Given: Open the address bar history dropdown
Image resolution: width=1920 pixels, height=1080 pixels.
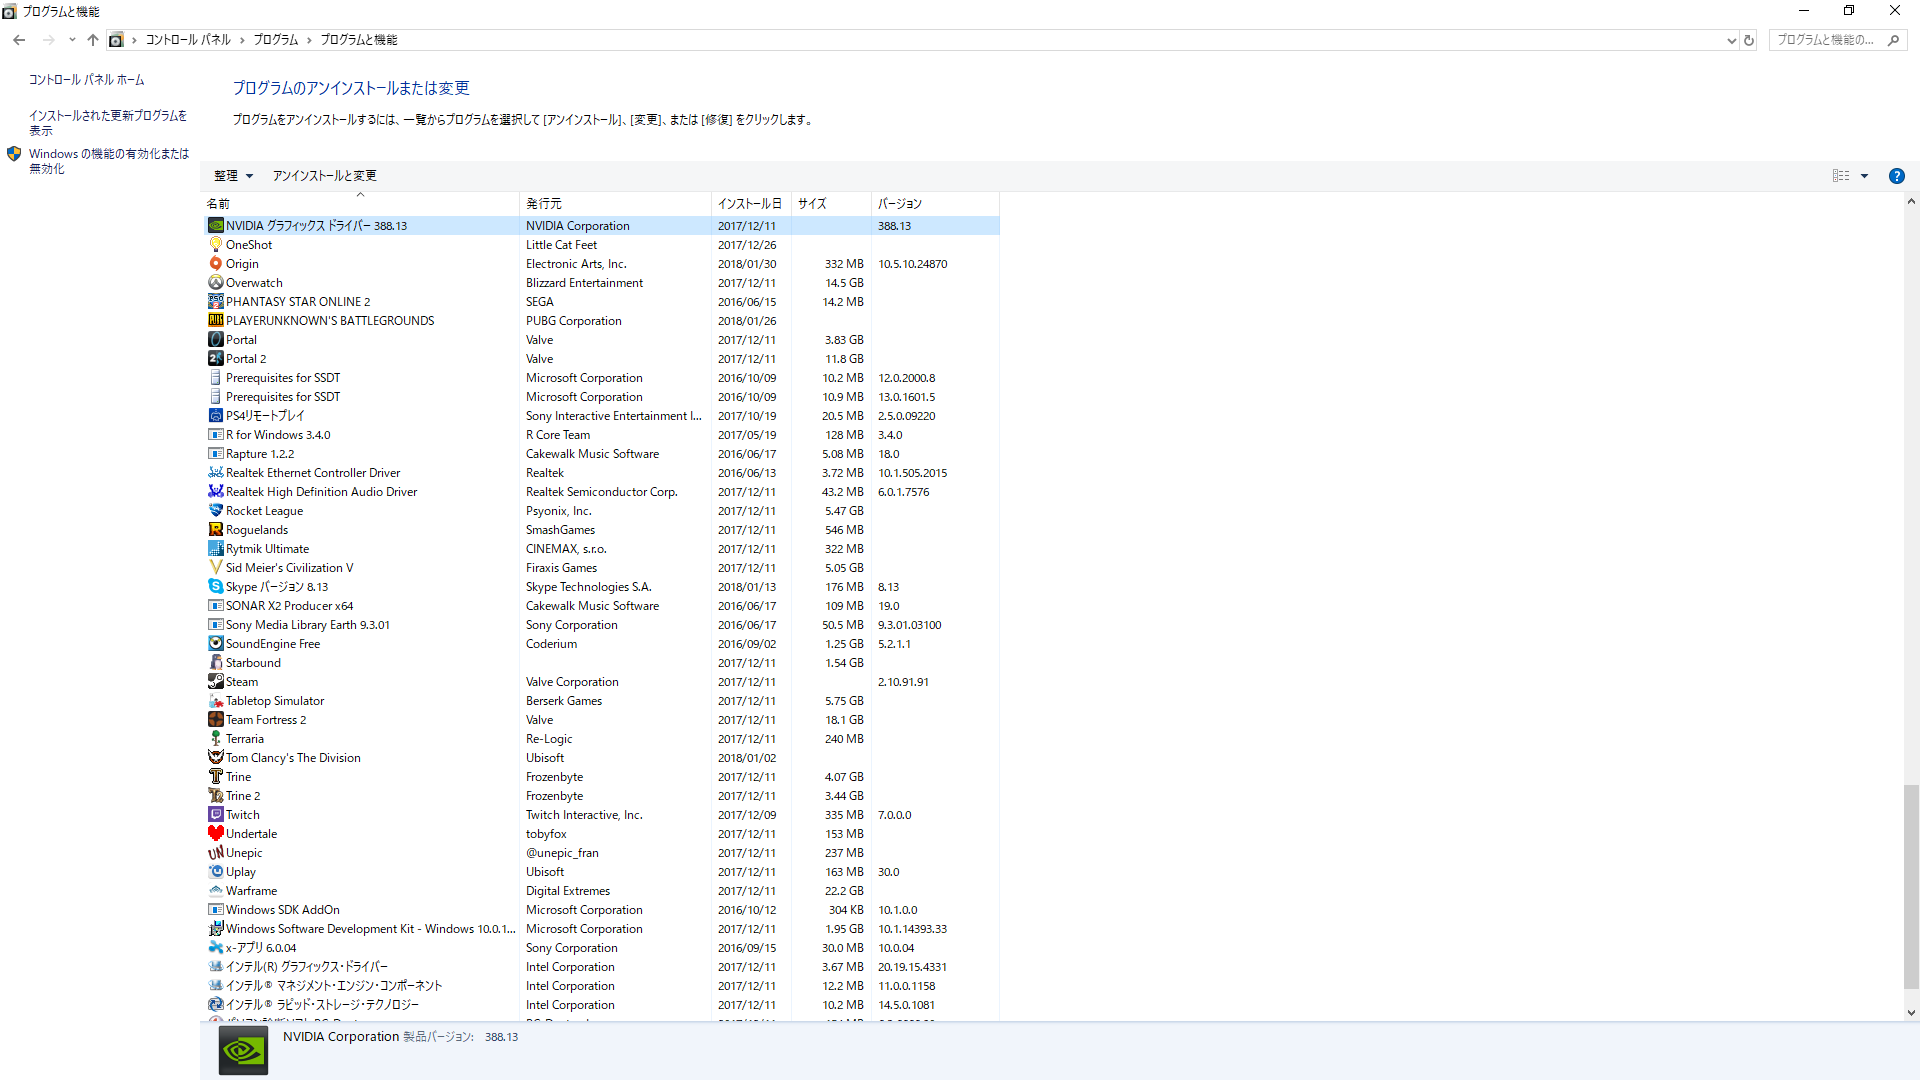Looking at the screenshot, I should click(1731, 40).
